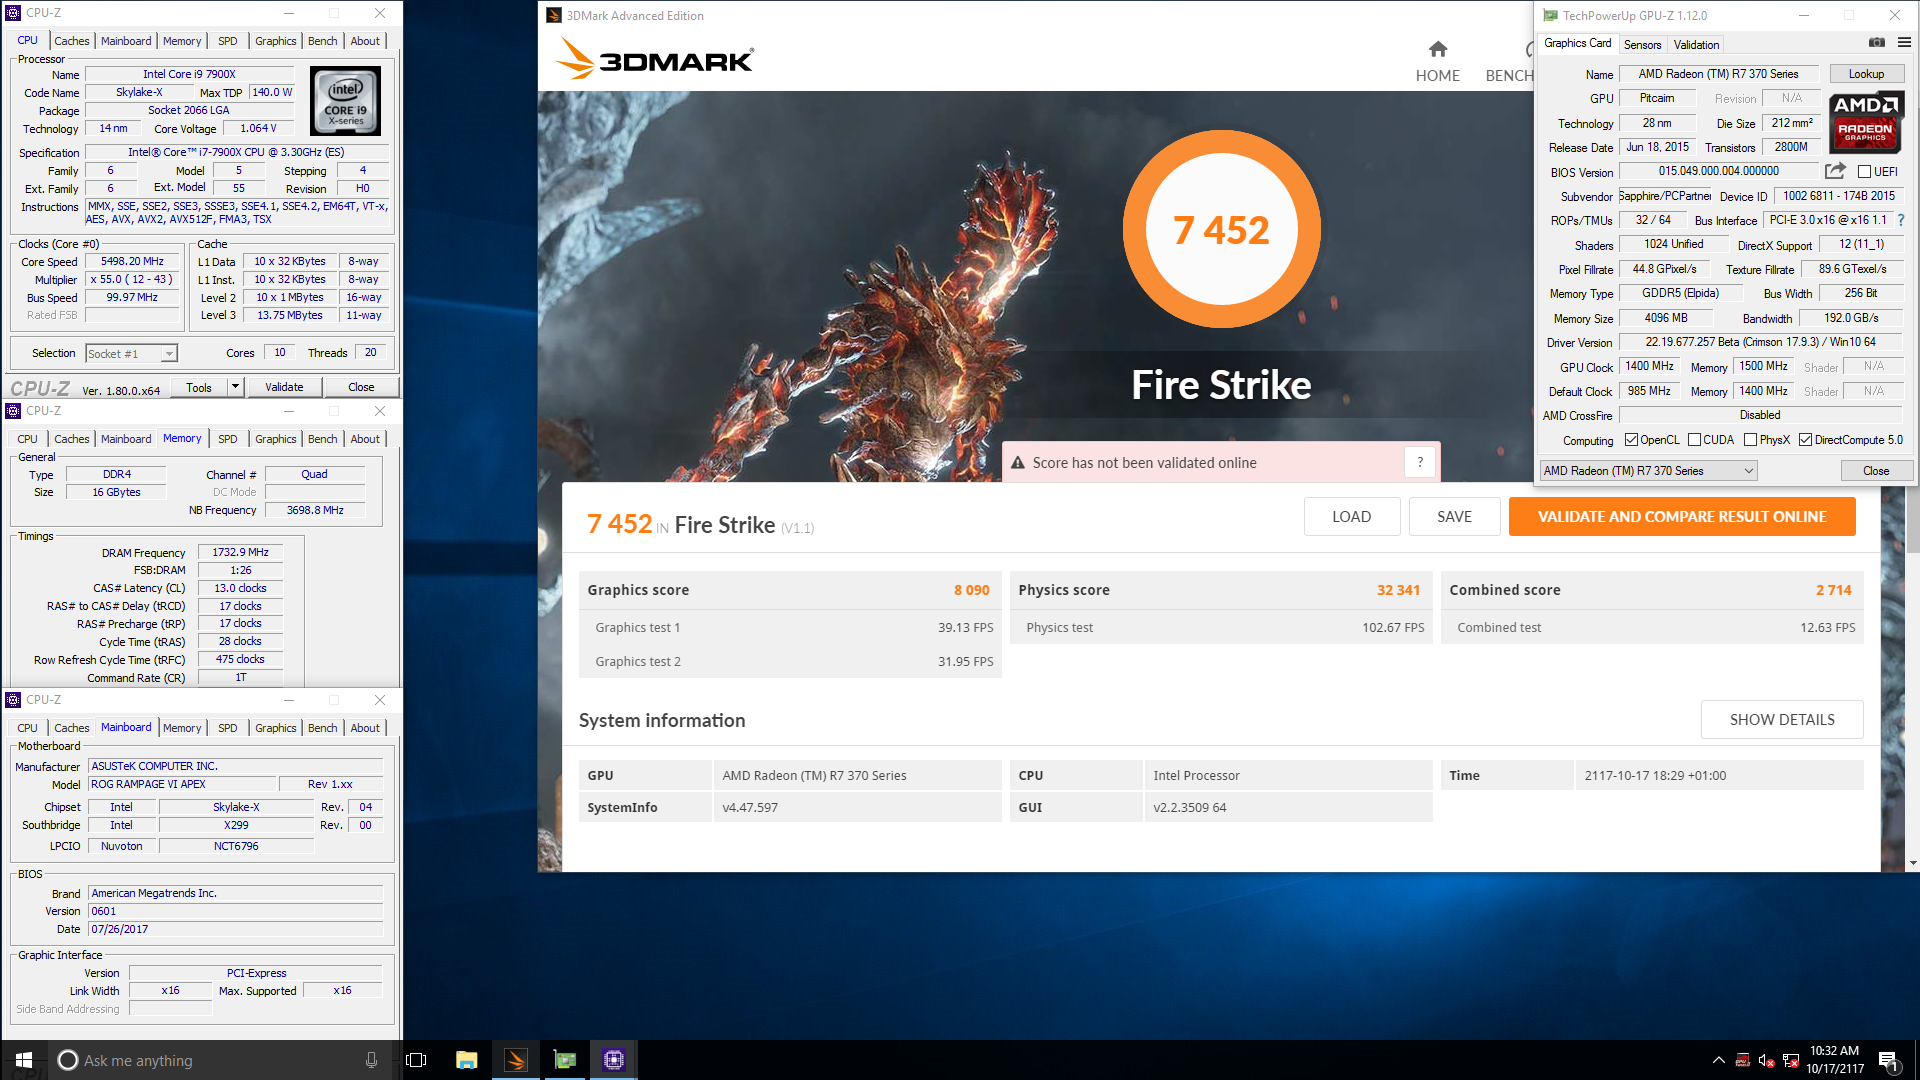Click the DRAM Frequency value 1732.9 MHz
This screenshot has height=1080, width=1920.
240,552
